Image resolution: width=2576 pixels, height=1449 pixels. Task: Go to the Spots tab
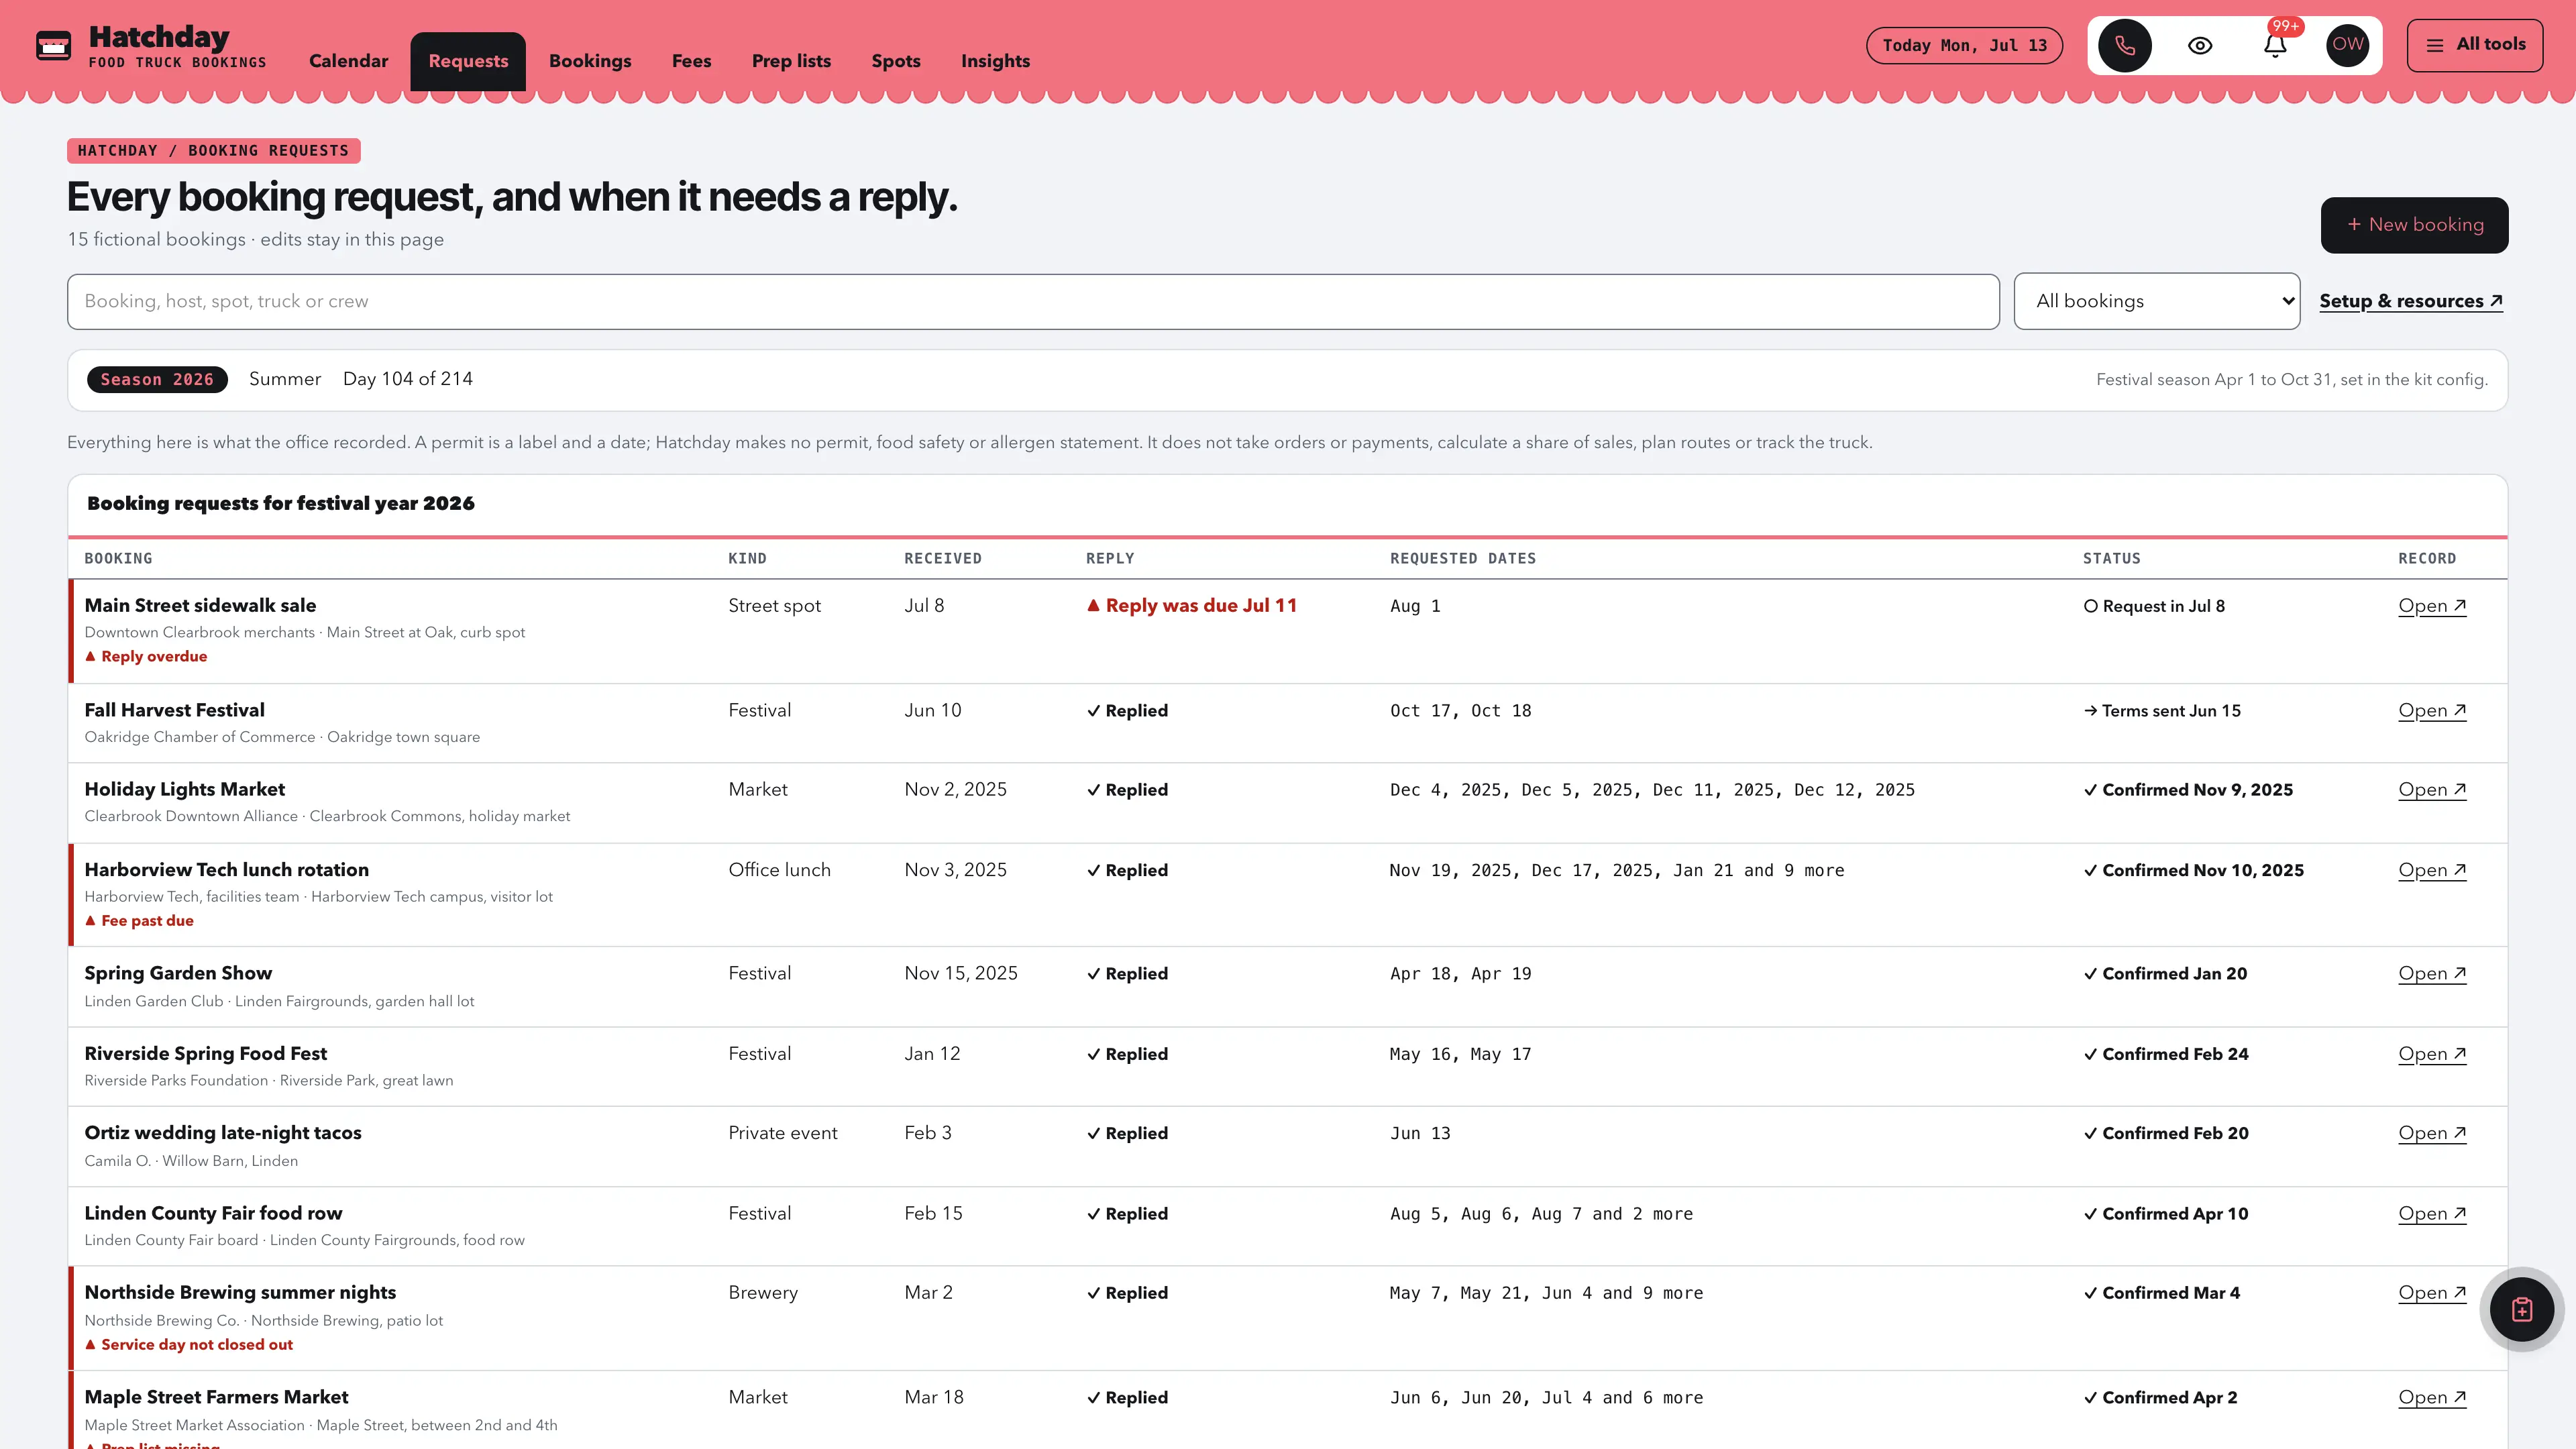(895, 61)
